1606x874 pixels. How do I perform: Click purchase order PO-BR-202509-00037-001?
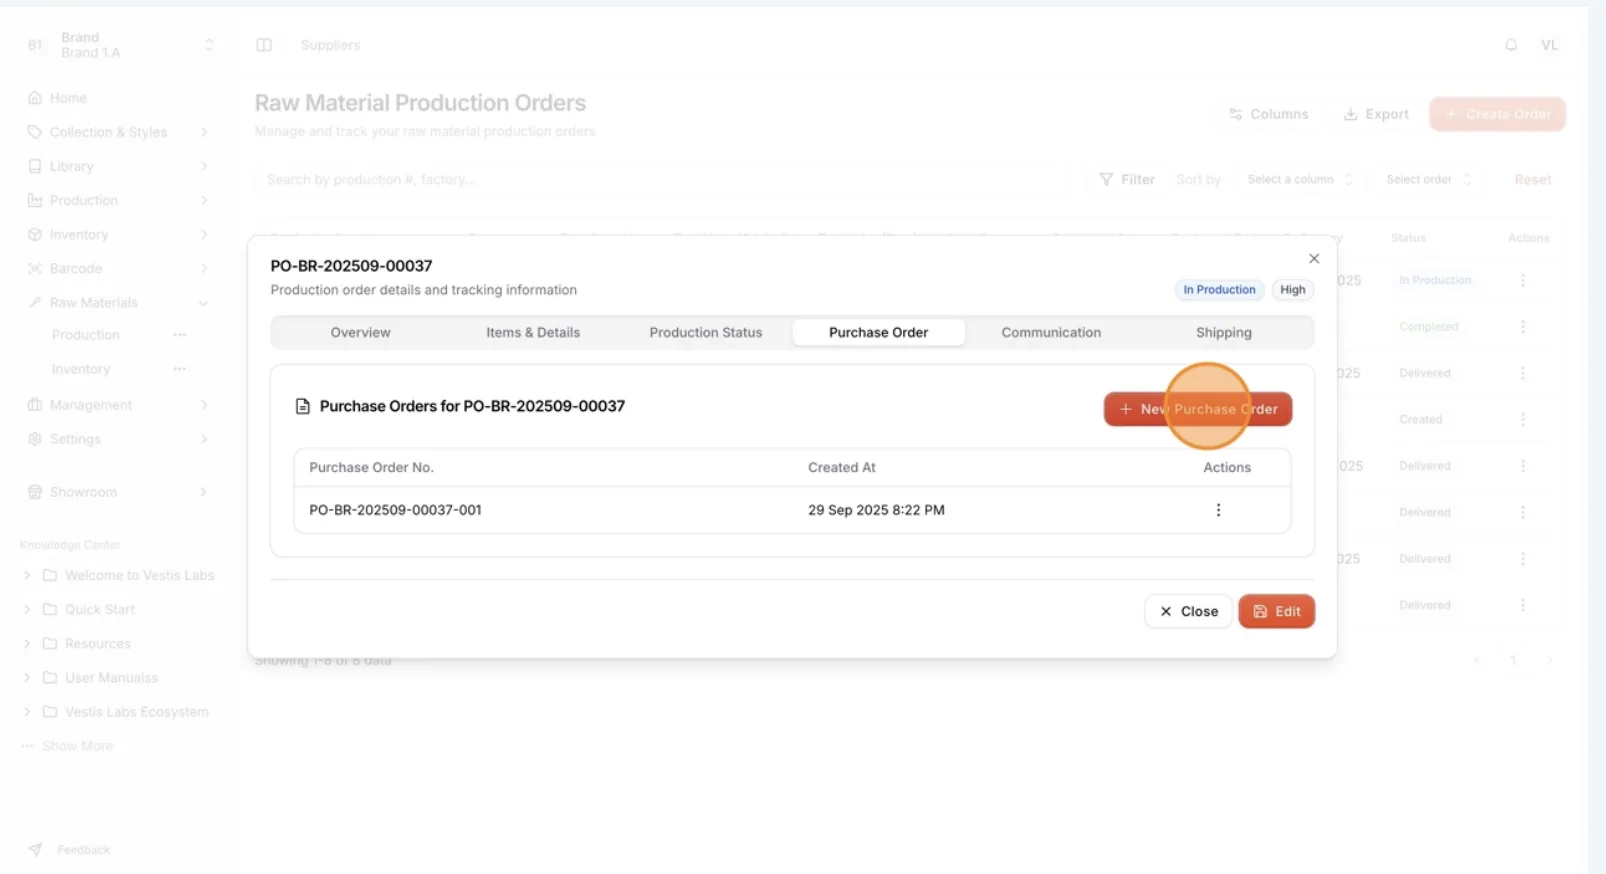click(395, 510)
